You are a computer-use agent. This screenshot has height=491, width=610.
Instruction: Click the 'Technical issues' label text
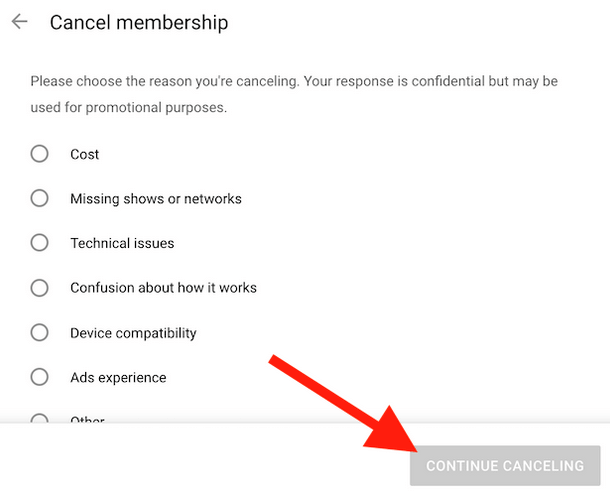[122, 243]
